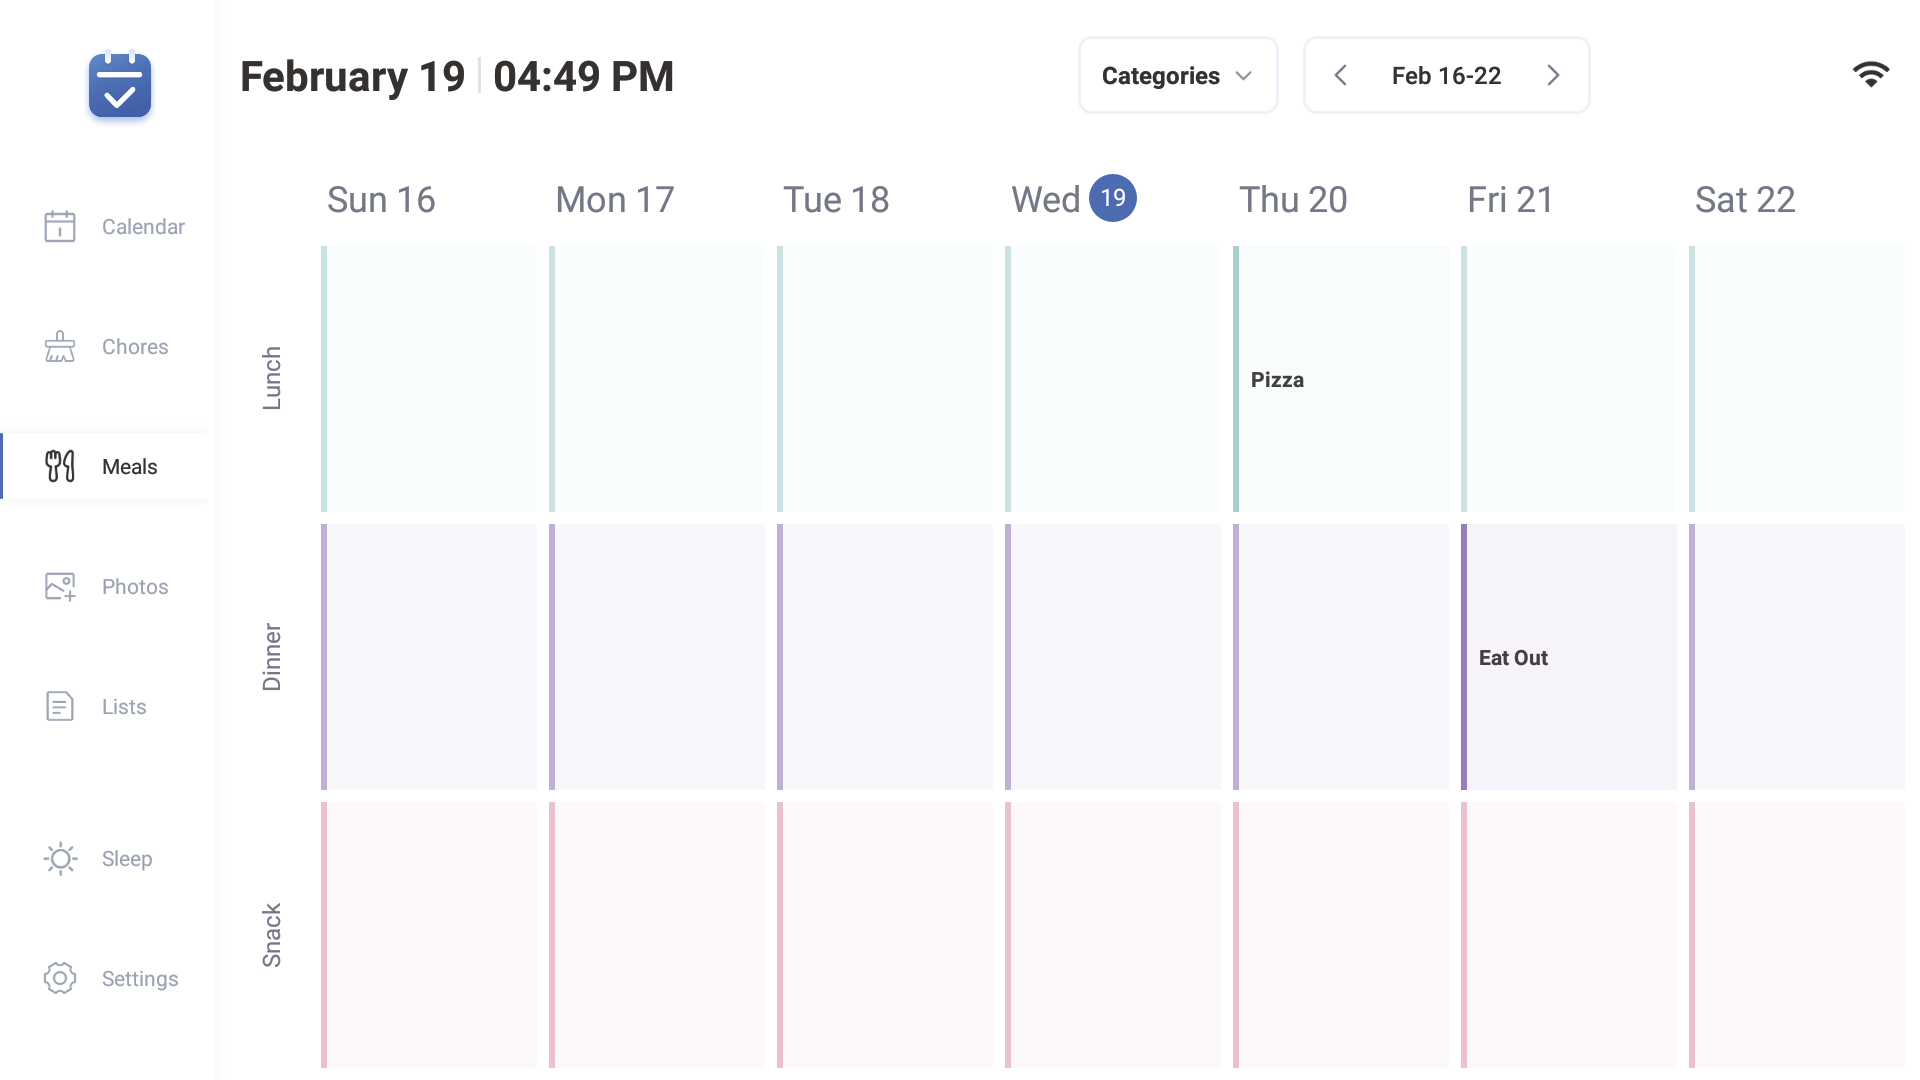Image resolution: width=1920 pixels, height=1080 pixels.
Task: Open the Calendar sidebar icon
Action: tap(60, 226)
